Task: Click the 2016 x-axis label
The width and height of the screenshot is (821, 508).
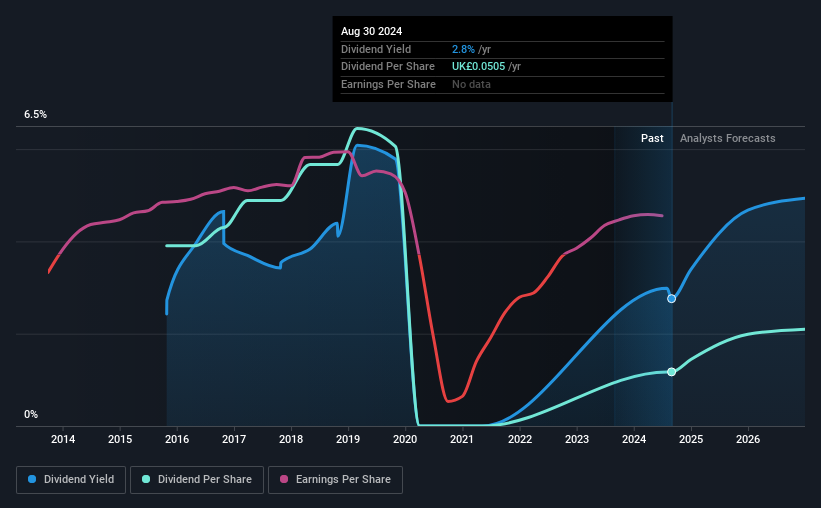Action: click(177, 439)
